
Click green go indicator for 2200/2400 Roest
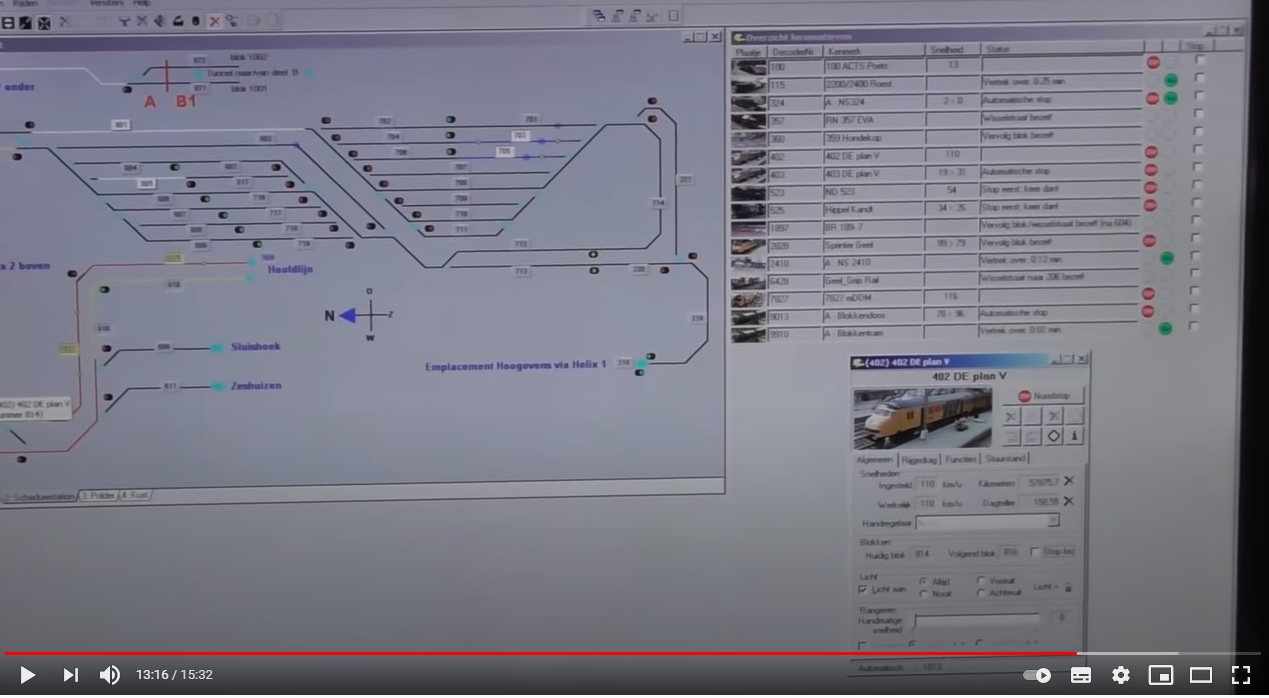point(1171,80)
